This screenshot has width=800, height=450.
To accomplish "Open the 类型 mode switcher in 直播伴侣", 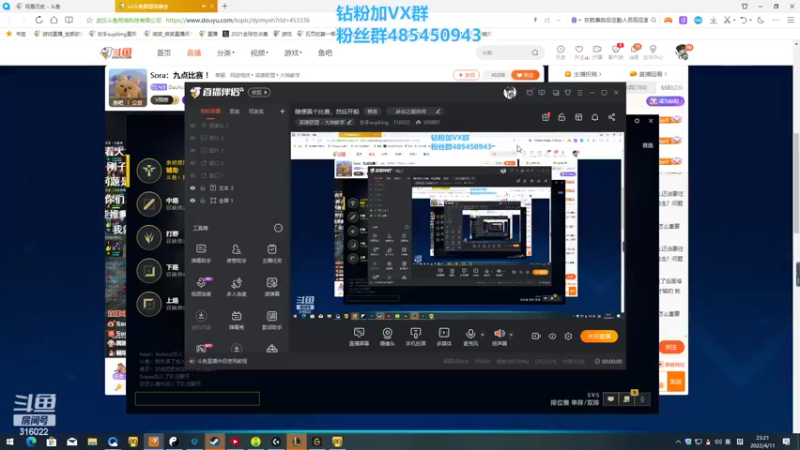I will tap(259, 92).
